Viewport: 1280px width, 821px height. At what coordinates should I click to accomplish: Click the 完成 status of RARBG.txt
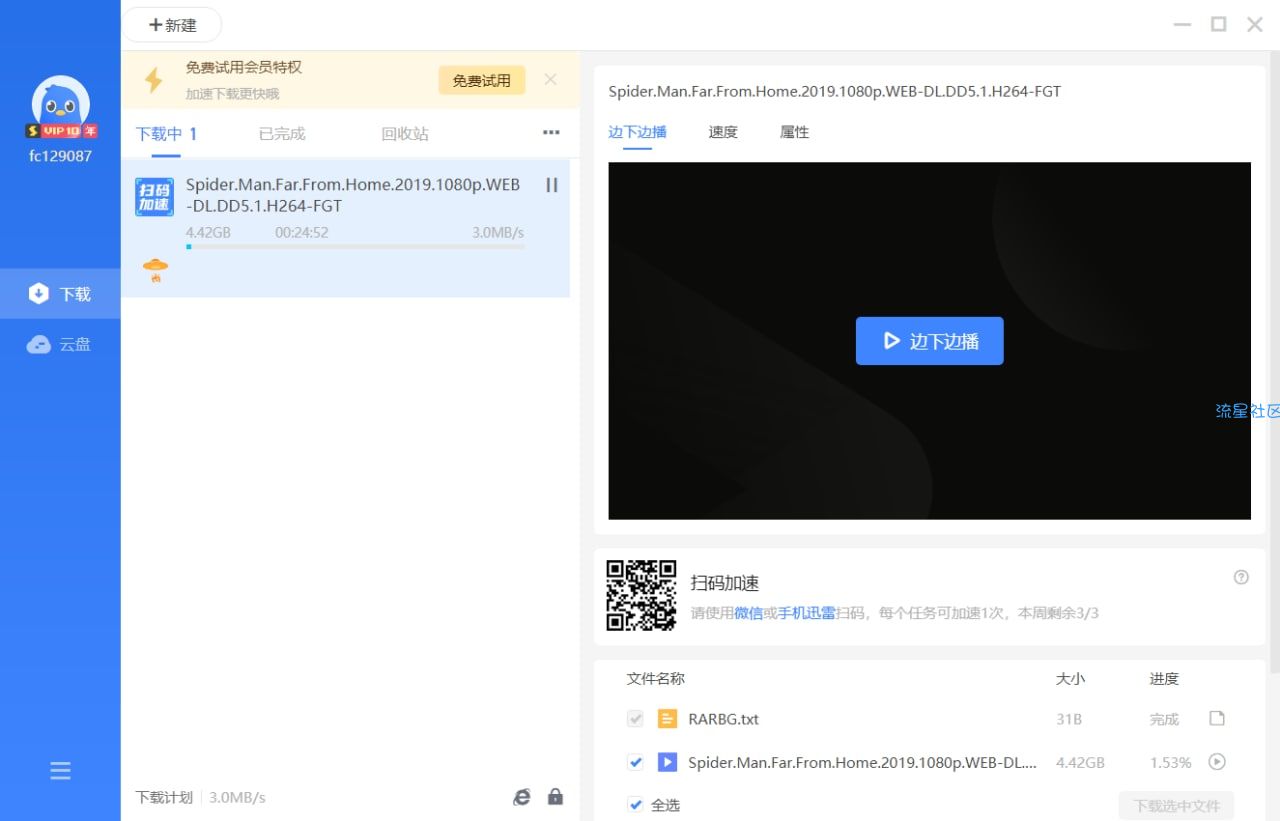click(1164, 719)
